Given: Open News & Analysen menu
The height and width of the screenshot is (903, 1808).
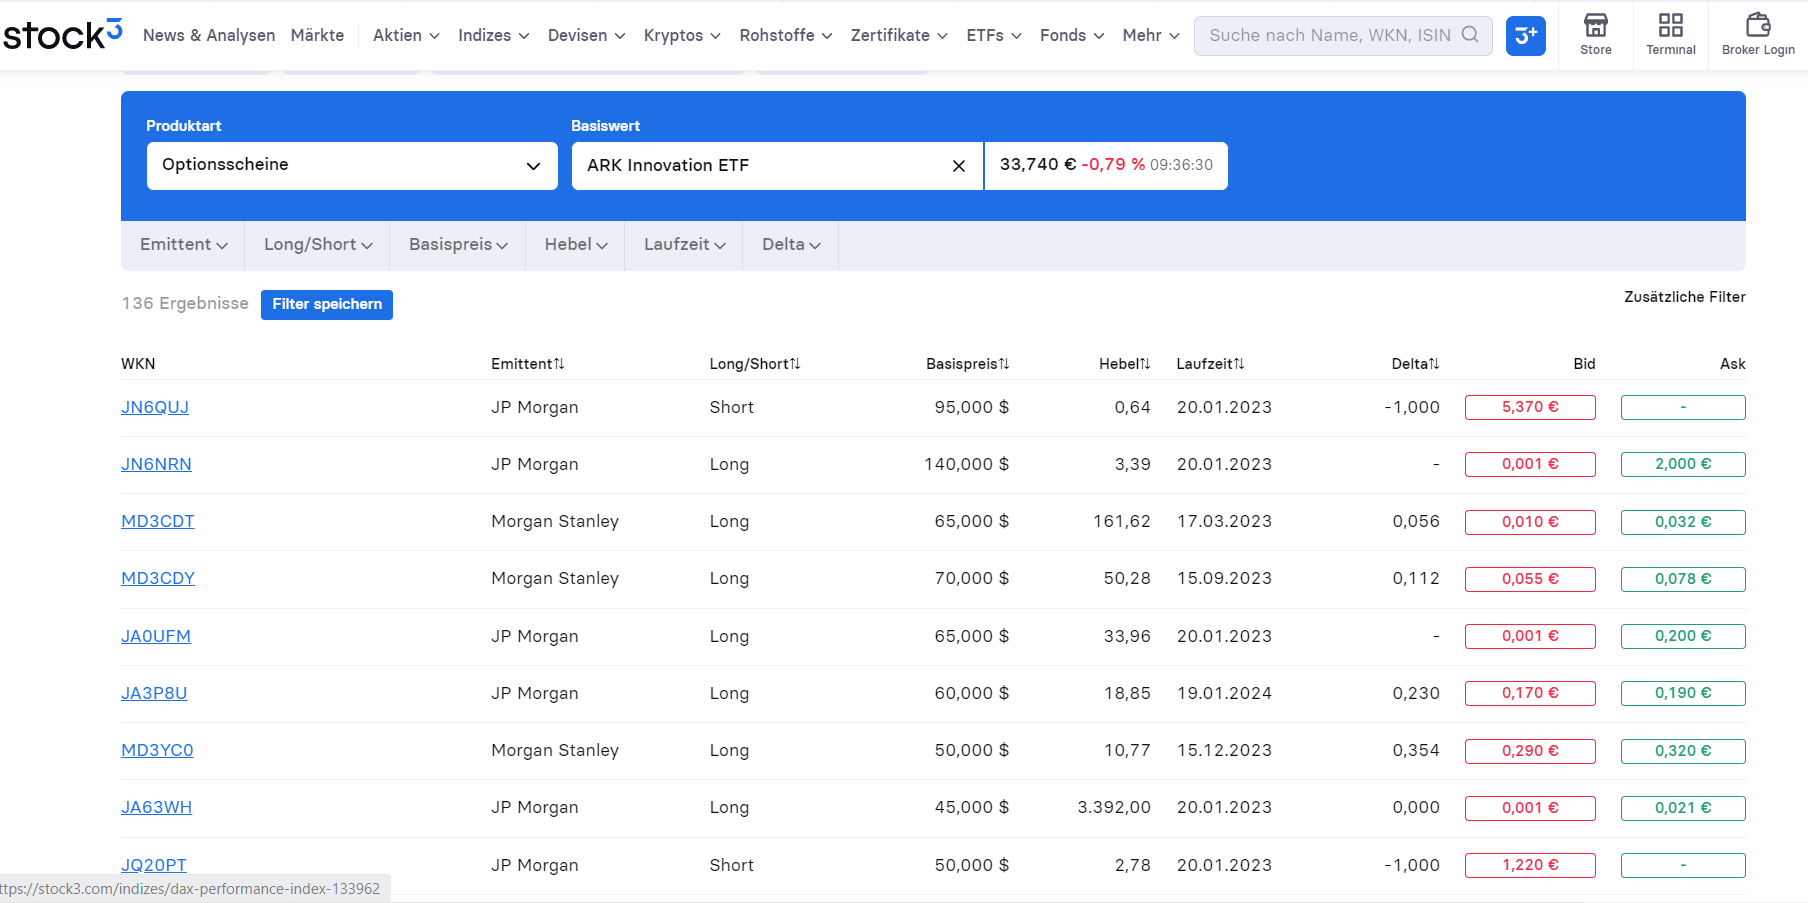Looking at the screenshot, I should pyautogui.click(x=209, y=35).
